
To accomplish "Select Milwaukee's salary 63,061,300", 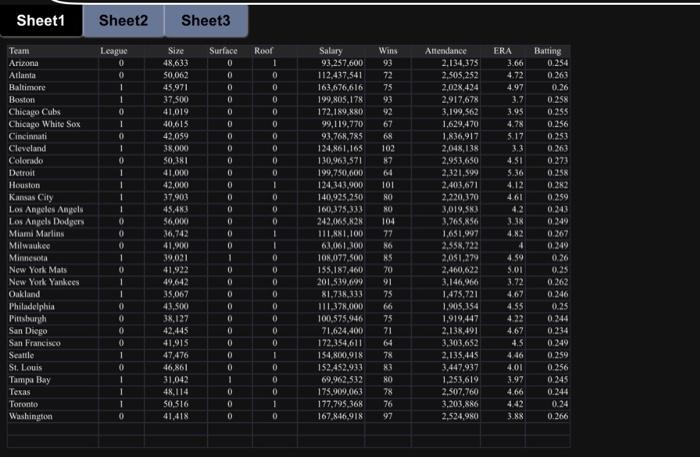I will pyautogui.click(x=342, y=246).
